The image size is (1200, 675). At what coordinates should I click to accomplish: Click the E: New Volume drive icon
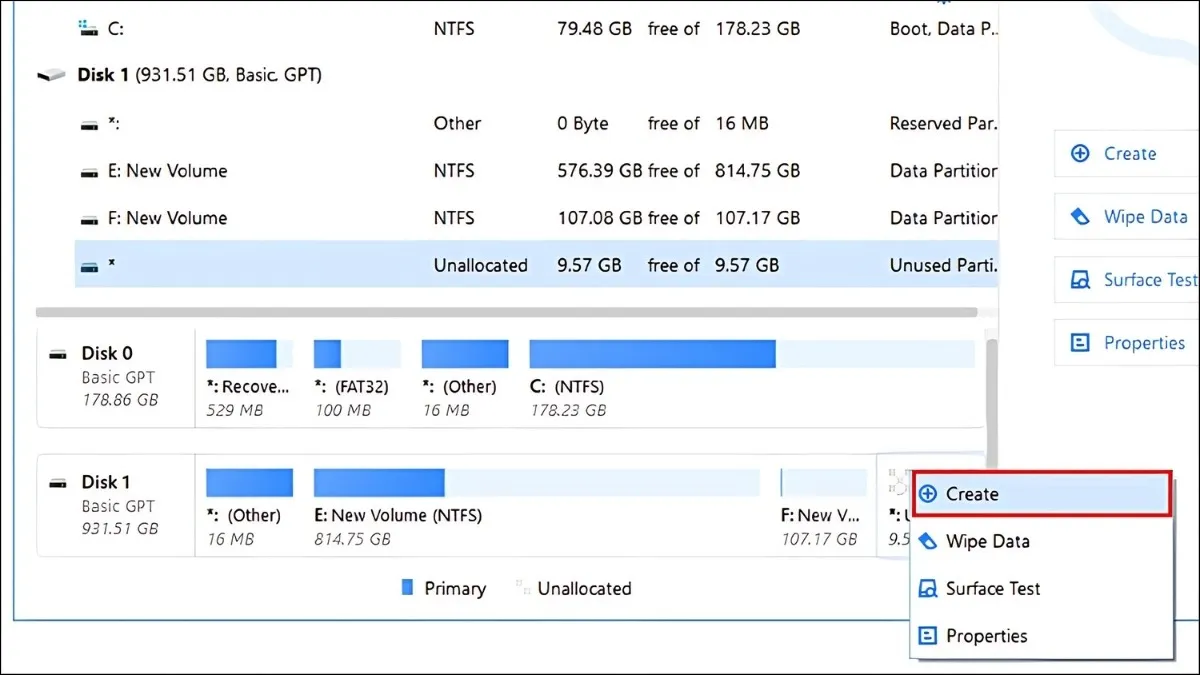tap(90, 171)
